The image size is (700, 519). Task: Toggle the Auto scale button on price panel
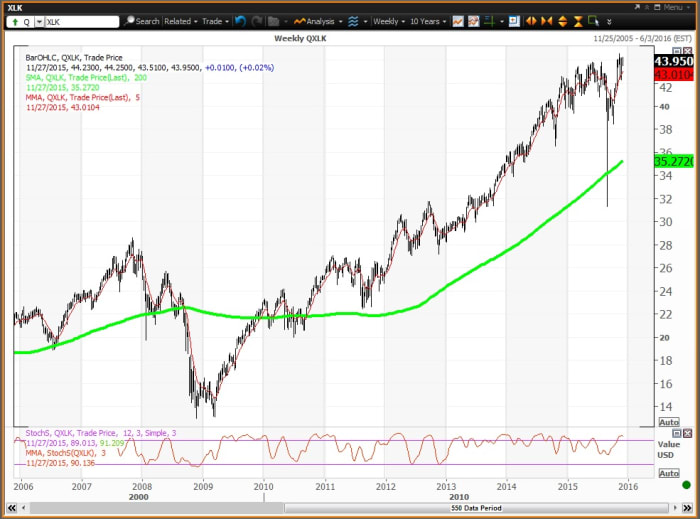coord(669,422)
